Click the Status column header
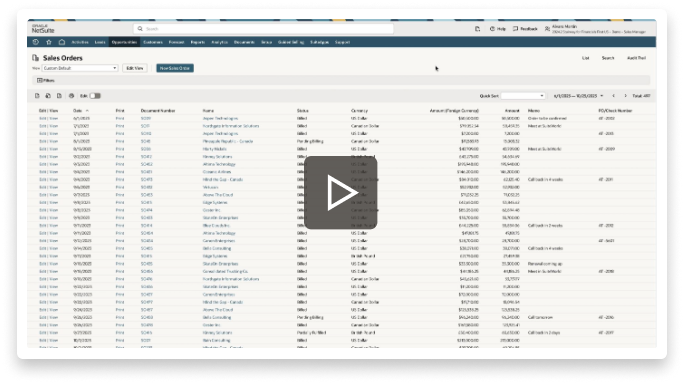This screenshot has width=684, height=384. click(303, 111)
